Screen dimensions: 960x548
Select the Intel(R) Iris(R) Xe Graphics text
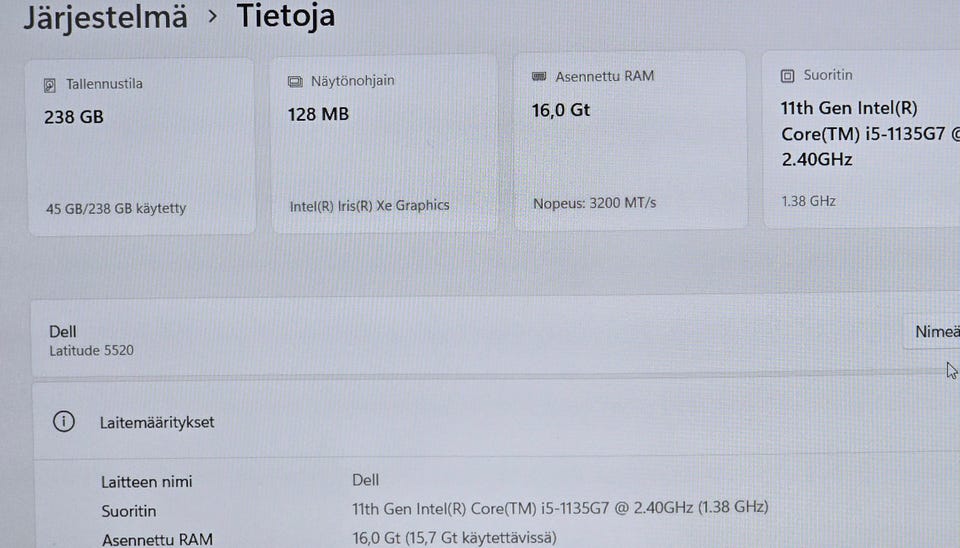pos(369,206)
